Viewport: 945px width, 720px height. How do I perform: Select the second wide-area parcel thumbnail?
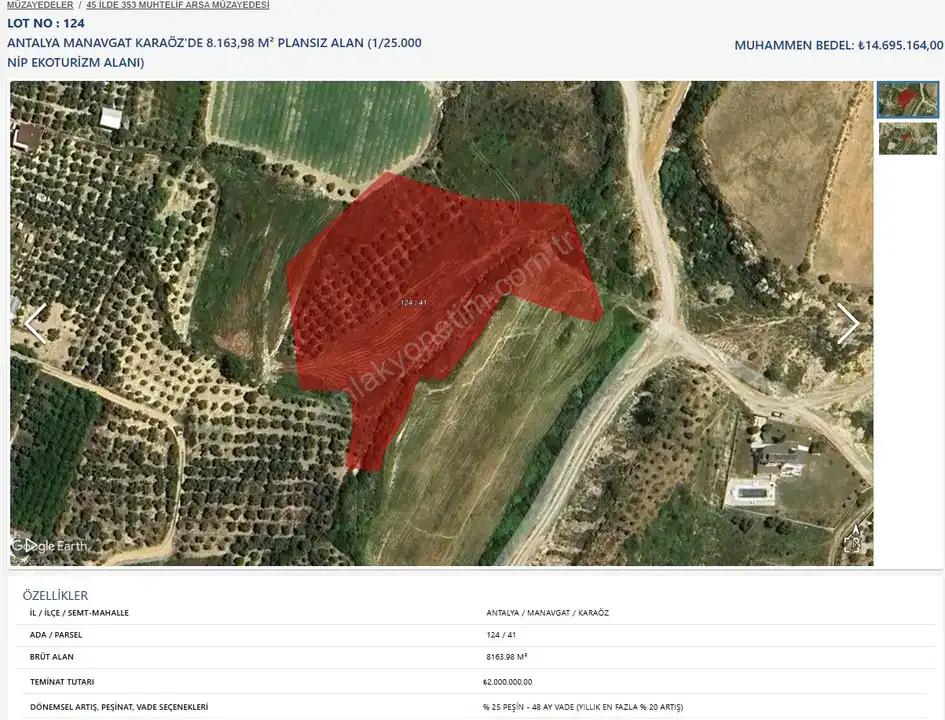[907, 138]
